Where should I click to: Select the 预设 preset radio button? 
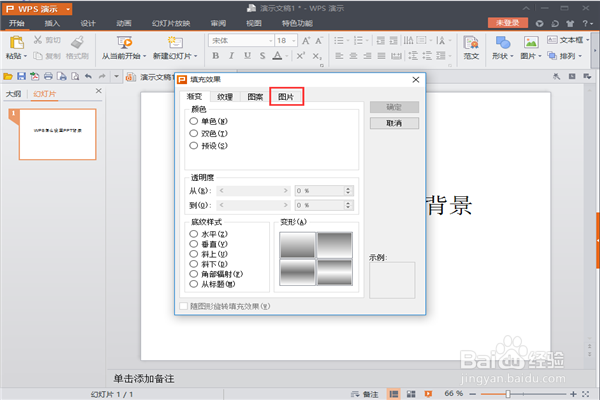(194, 145)
